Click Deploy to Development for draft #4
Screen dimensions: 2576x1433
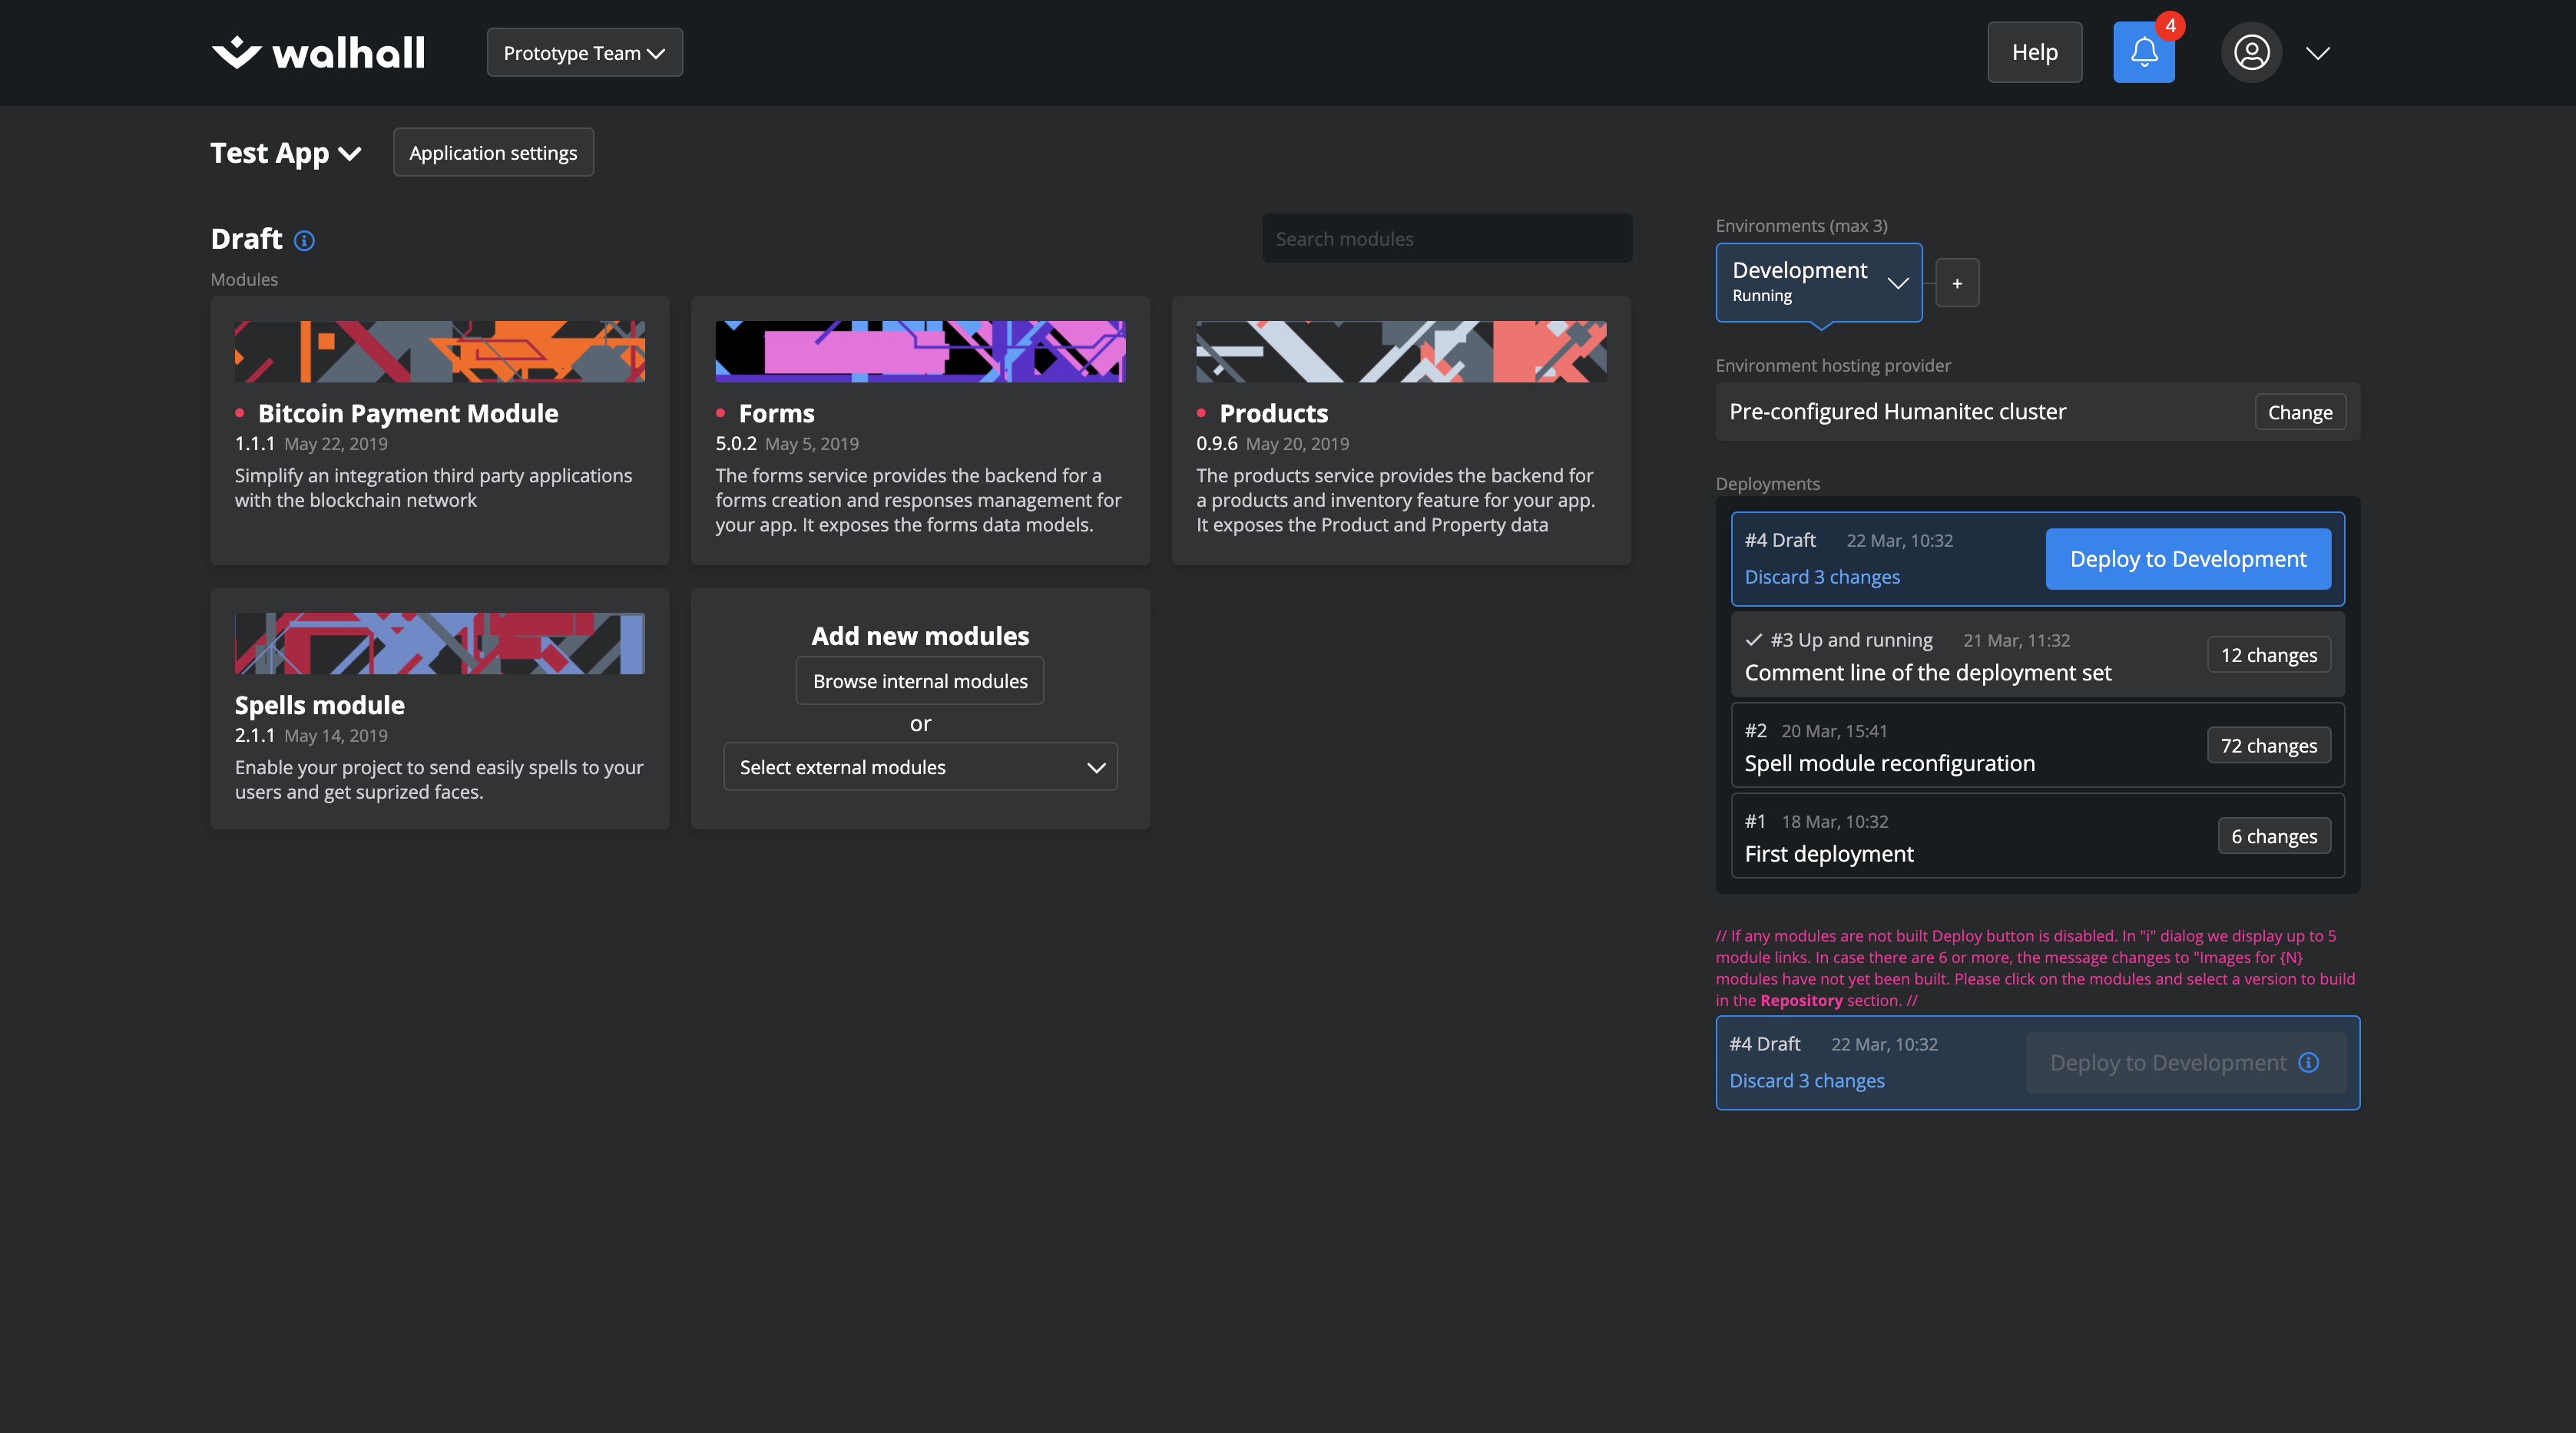pos(2187,558)
